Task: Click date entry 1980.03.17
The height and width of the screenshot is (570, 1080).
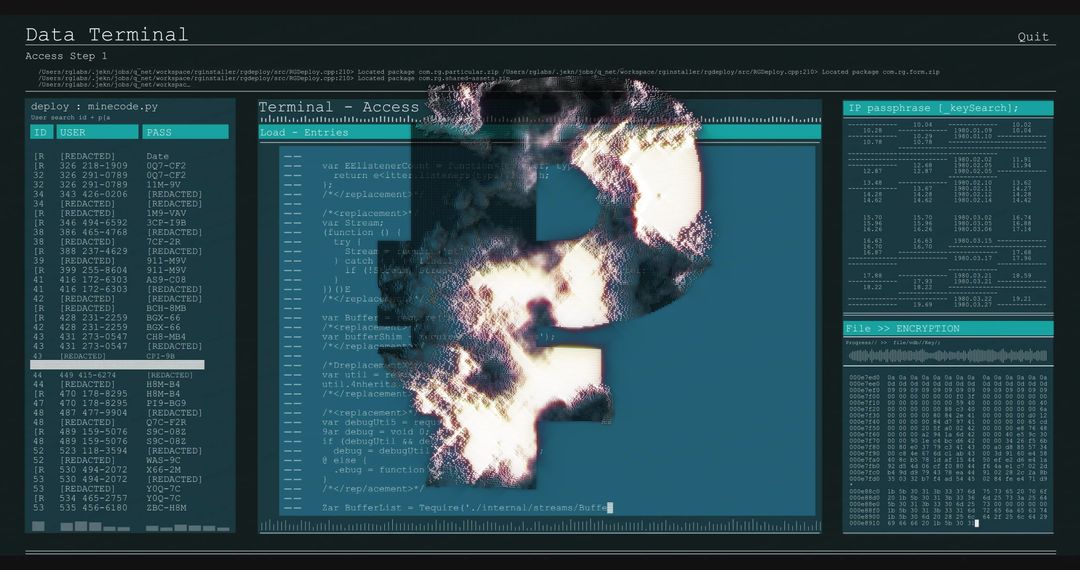Action: pos(973,257)
